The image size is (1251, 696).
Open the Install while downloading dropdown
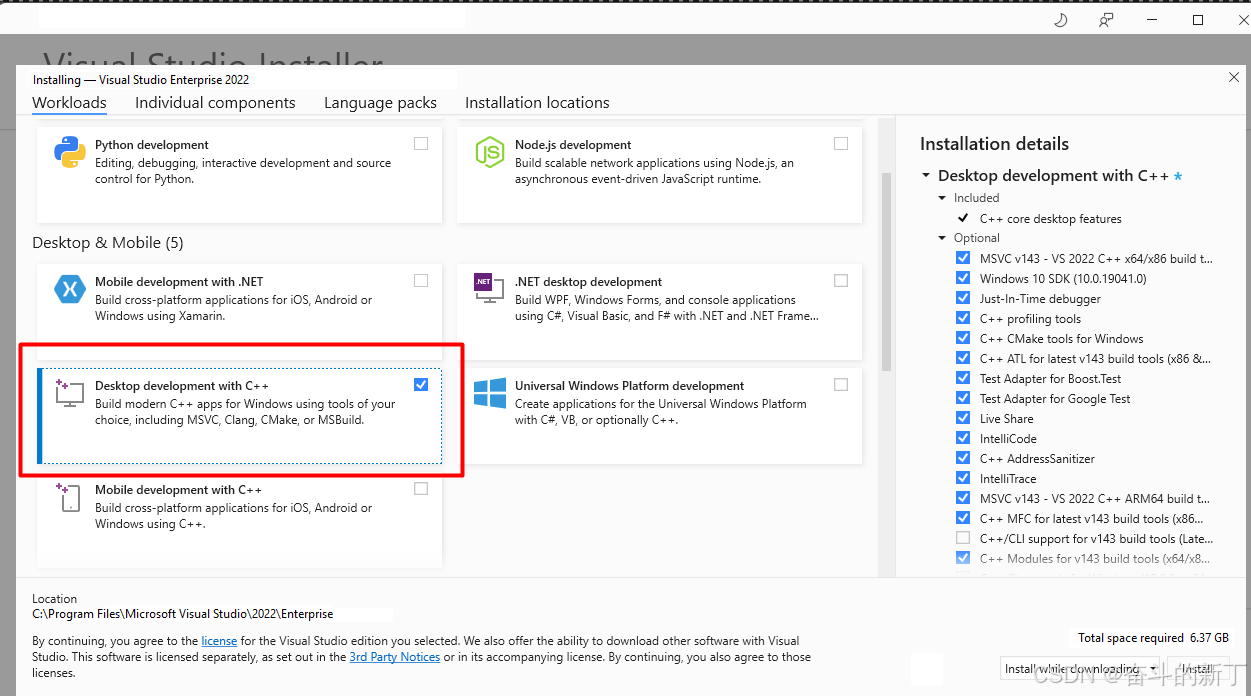tap(1080, 669)
